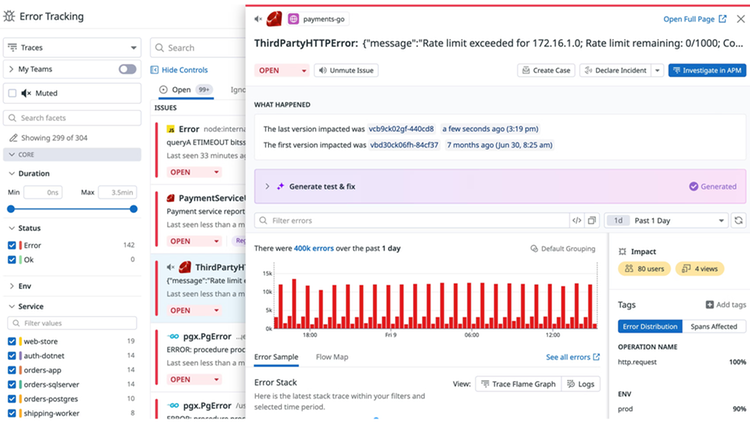Open the Logs view button
The width and height of the screenshot is (750, 424).
(x=581, y=384)
